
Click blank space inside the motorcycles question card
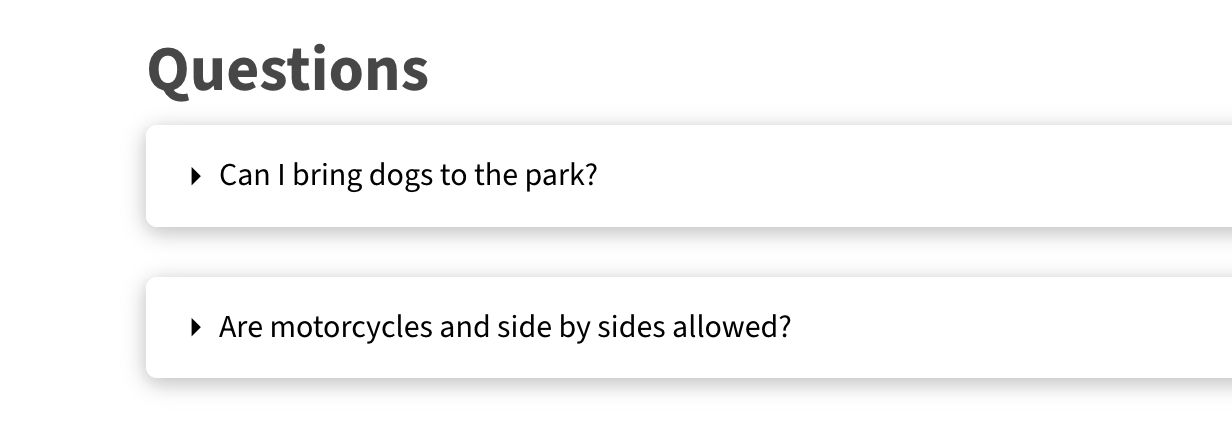pos(1000,328)
